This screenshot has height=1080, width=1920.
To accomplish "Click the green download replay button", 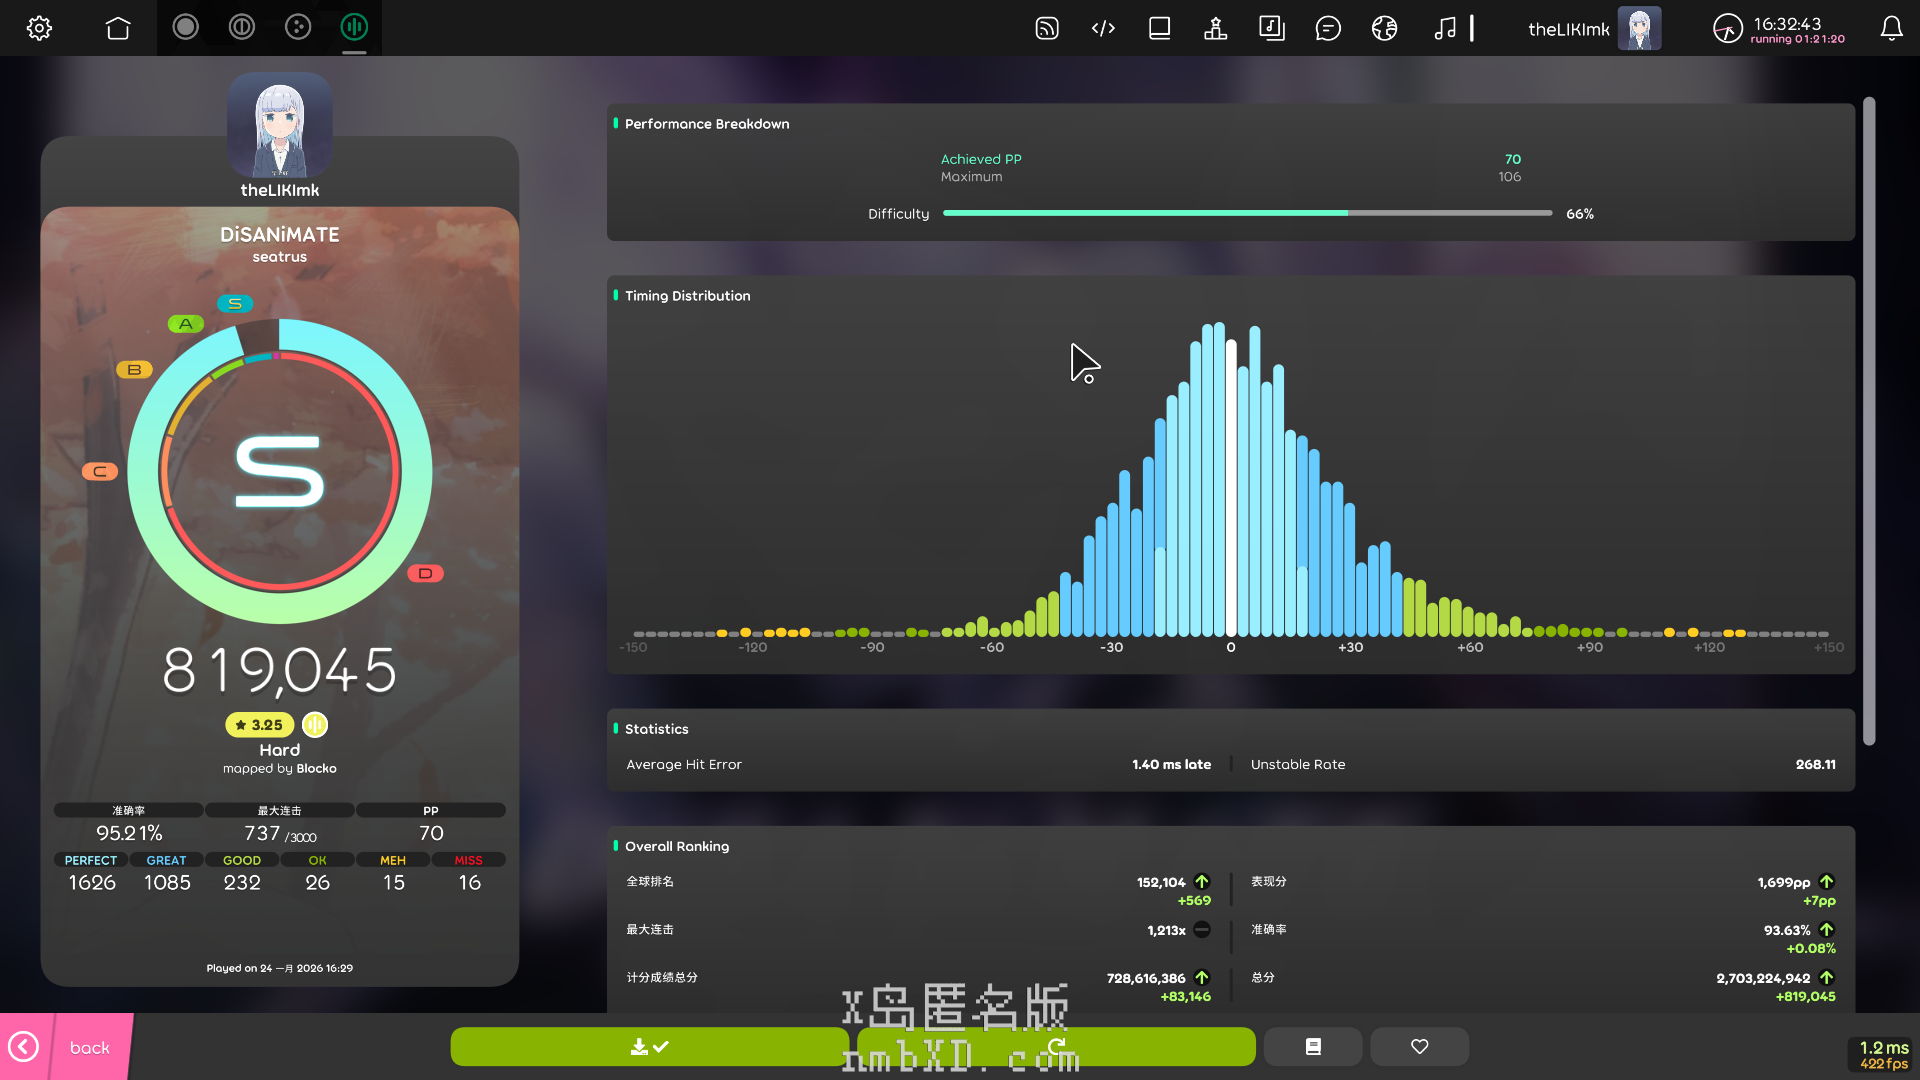I will (x=649, y=1046).
